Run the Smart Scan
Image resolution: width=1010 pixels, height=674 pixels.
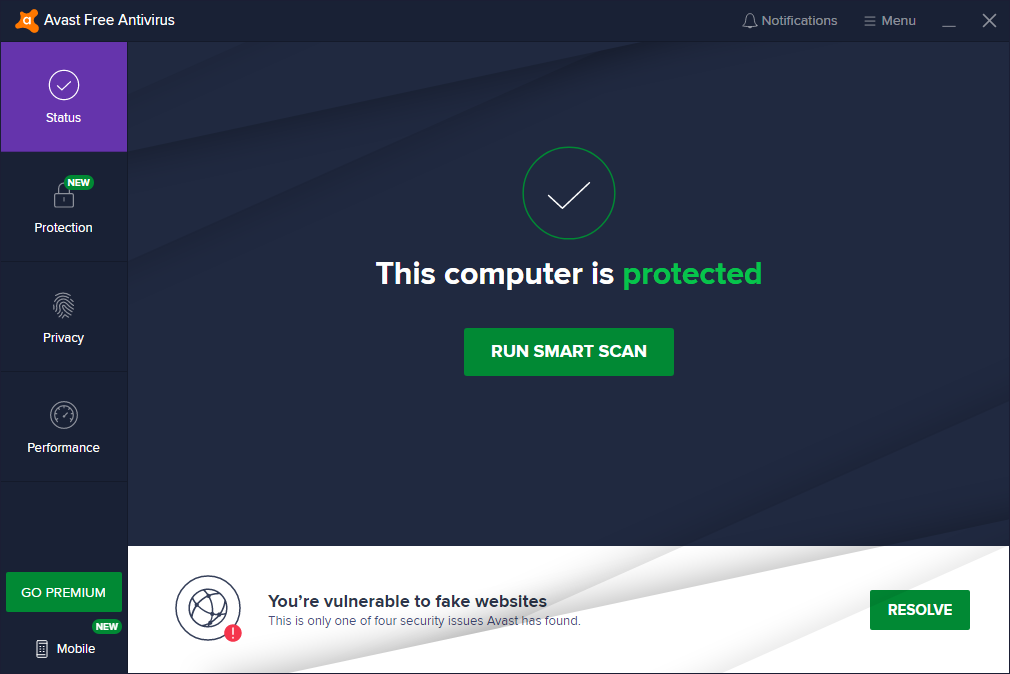pyautogui.click(x=569, y=352)
